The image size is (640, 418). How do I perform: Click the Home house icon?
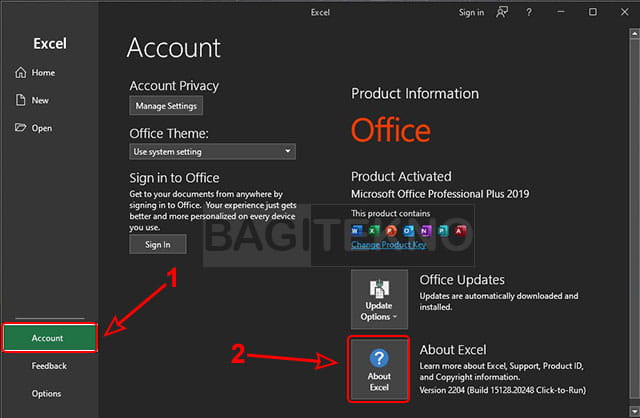coord(20,72)
